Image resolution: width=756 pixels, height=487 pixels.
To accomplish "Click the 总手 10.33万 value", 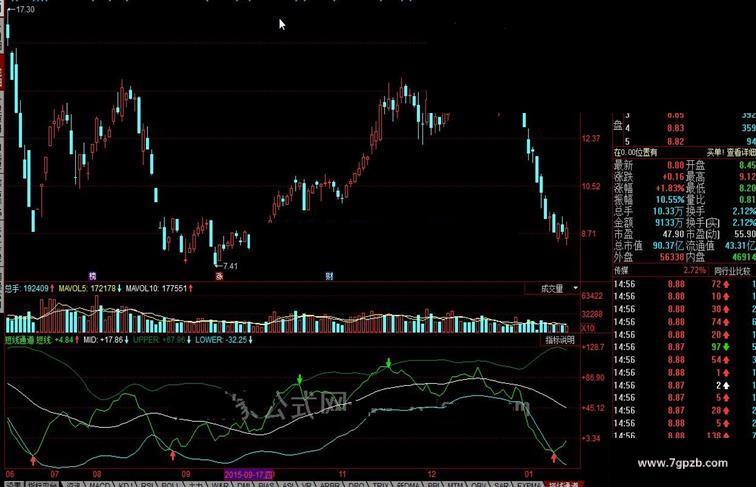I will pos(668,211).
